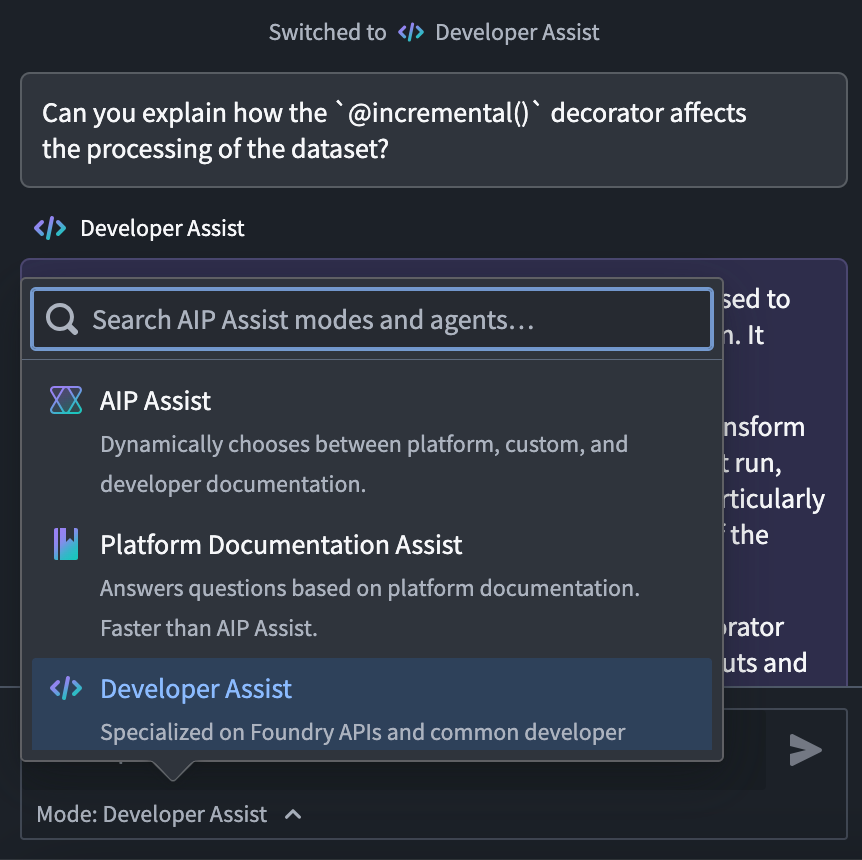Image resolution: width=862 pixels, height=860 pixels.
Task: Select the Developer Assist mode option
Action: [x=372, y=704]
